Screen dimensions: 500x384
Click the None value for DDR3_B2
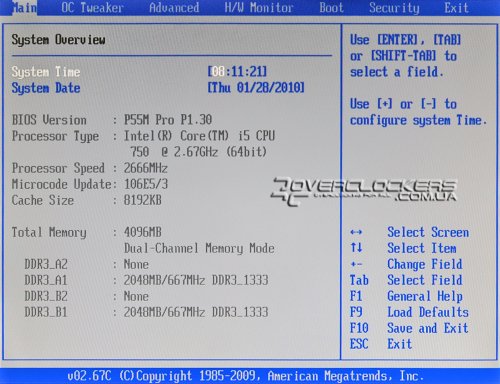click(x=136, y=296)
